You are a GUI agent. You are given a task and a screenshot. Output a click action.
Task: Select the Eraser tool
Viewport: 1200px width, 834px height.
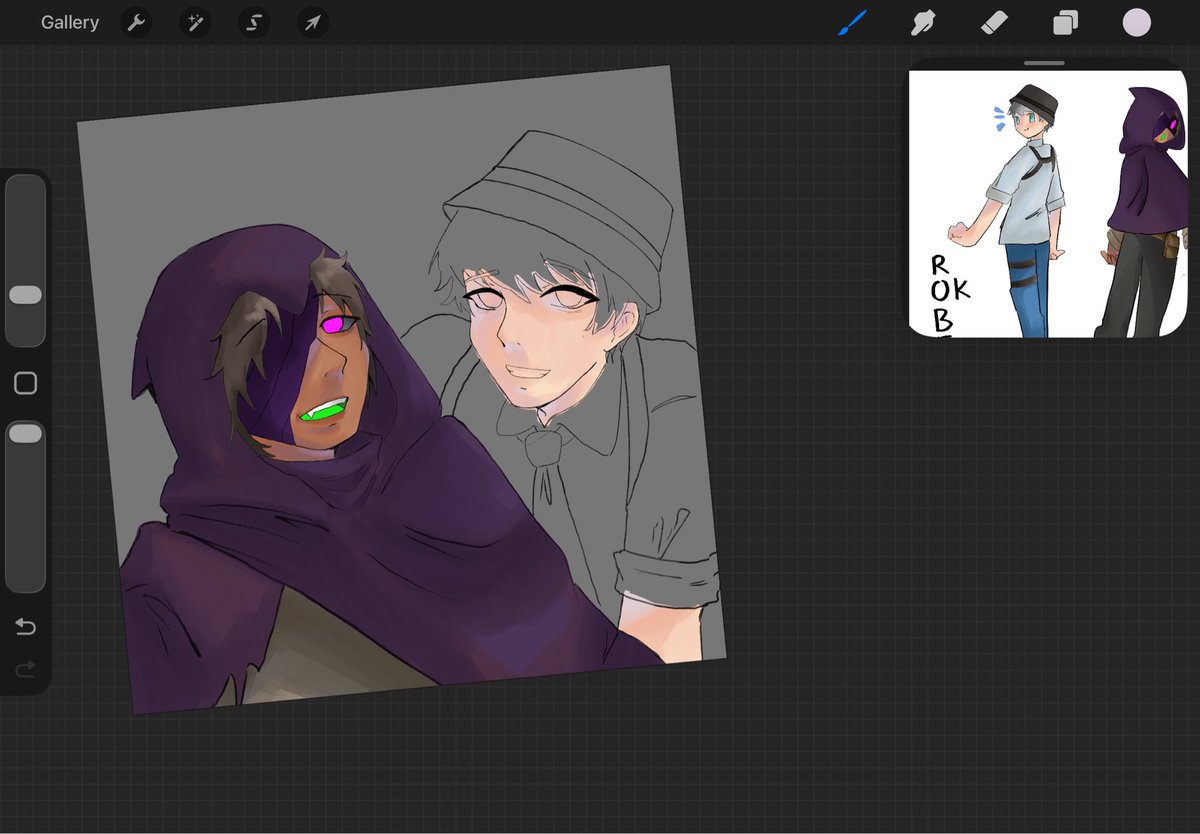coord(993,22)
